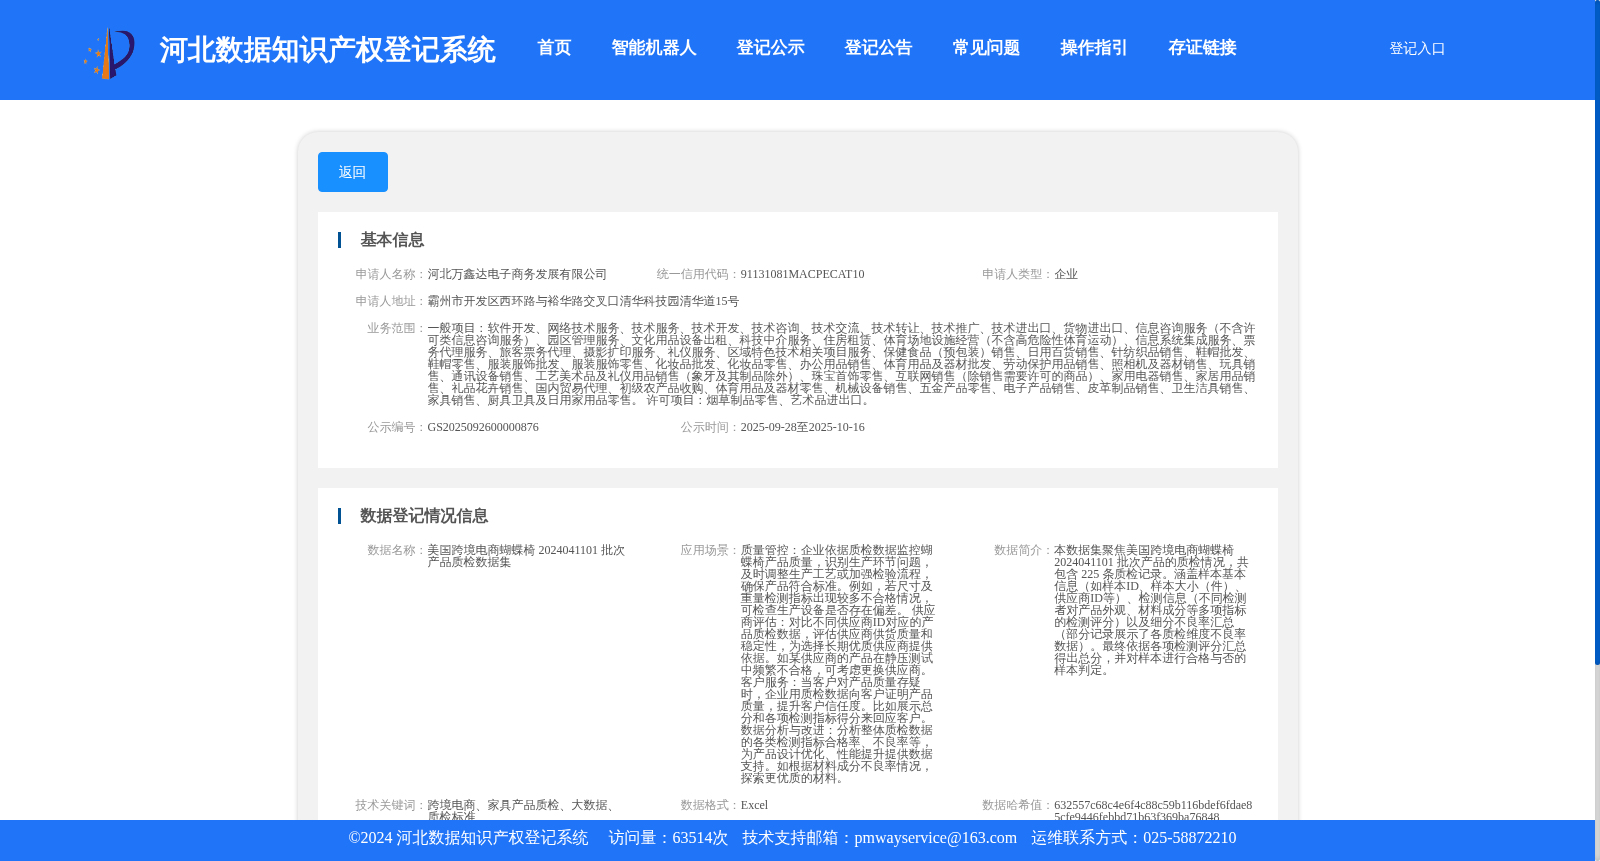Select the data hash value starting 632557c68c4e6f4c

[1153, 811]
